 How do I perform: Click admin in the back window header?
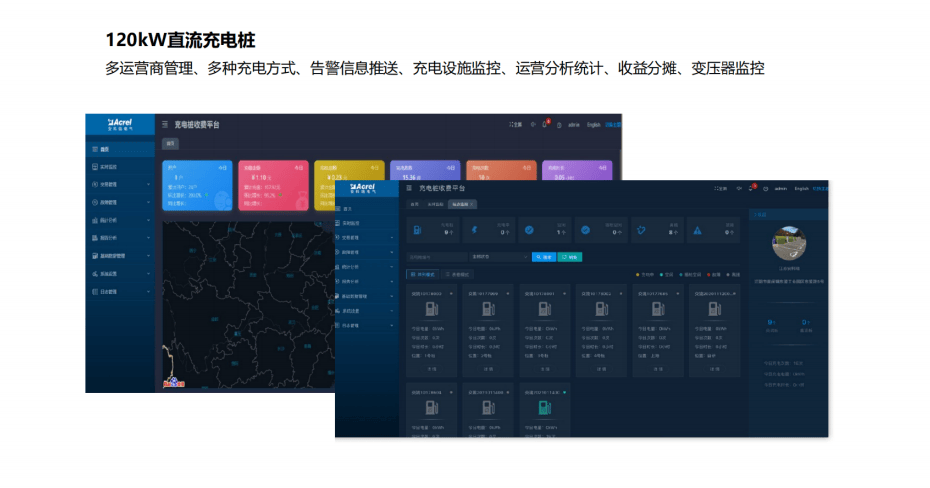pos(574,125)
